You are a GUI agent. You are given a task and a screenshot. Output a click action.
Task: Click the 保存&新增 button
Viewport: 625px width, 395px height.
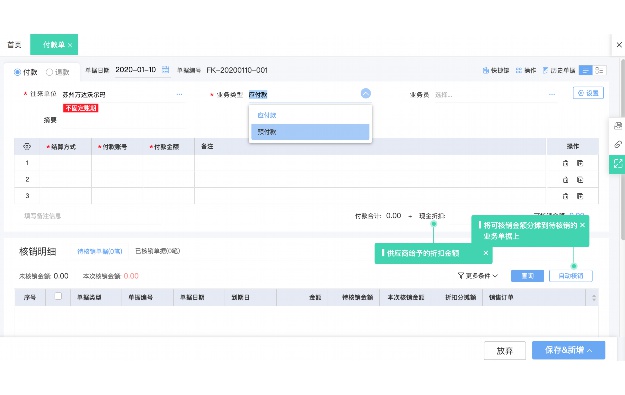[x=568, y=350]
